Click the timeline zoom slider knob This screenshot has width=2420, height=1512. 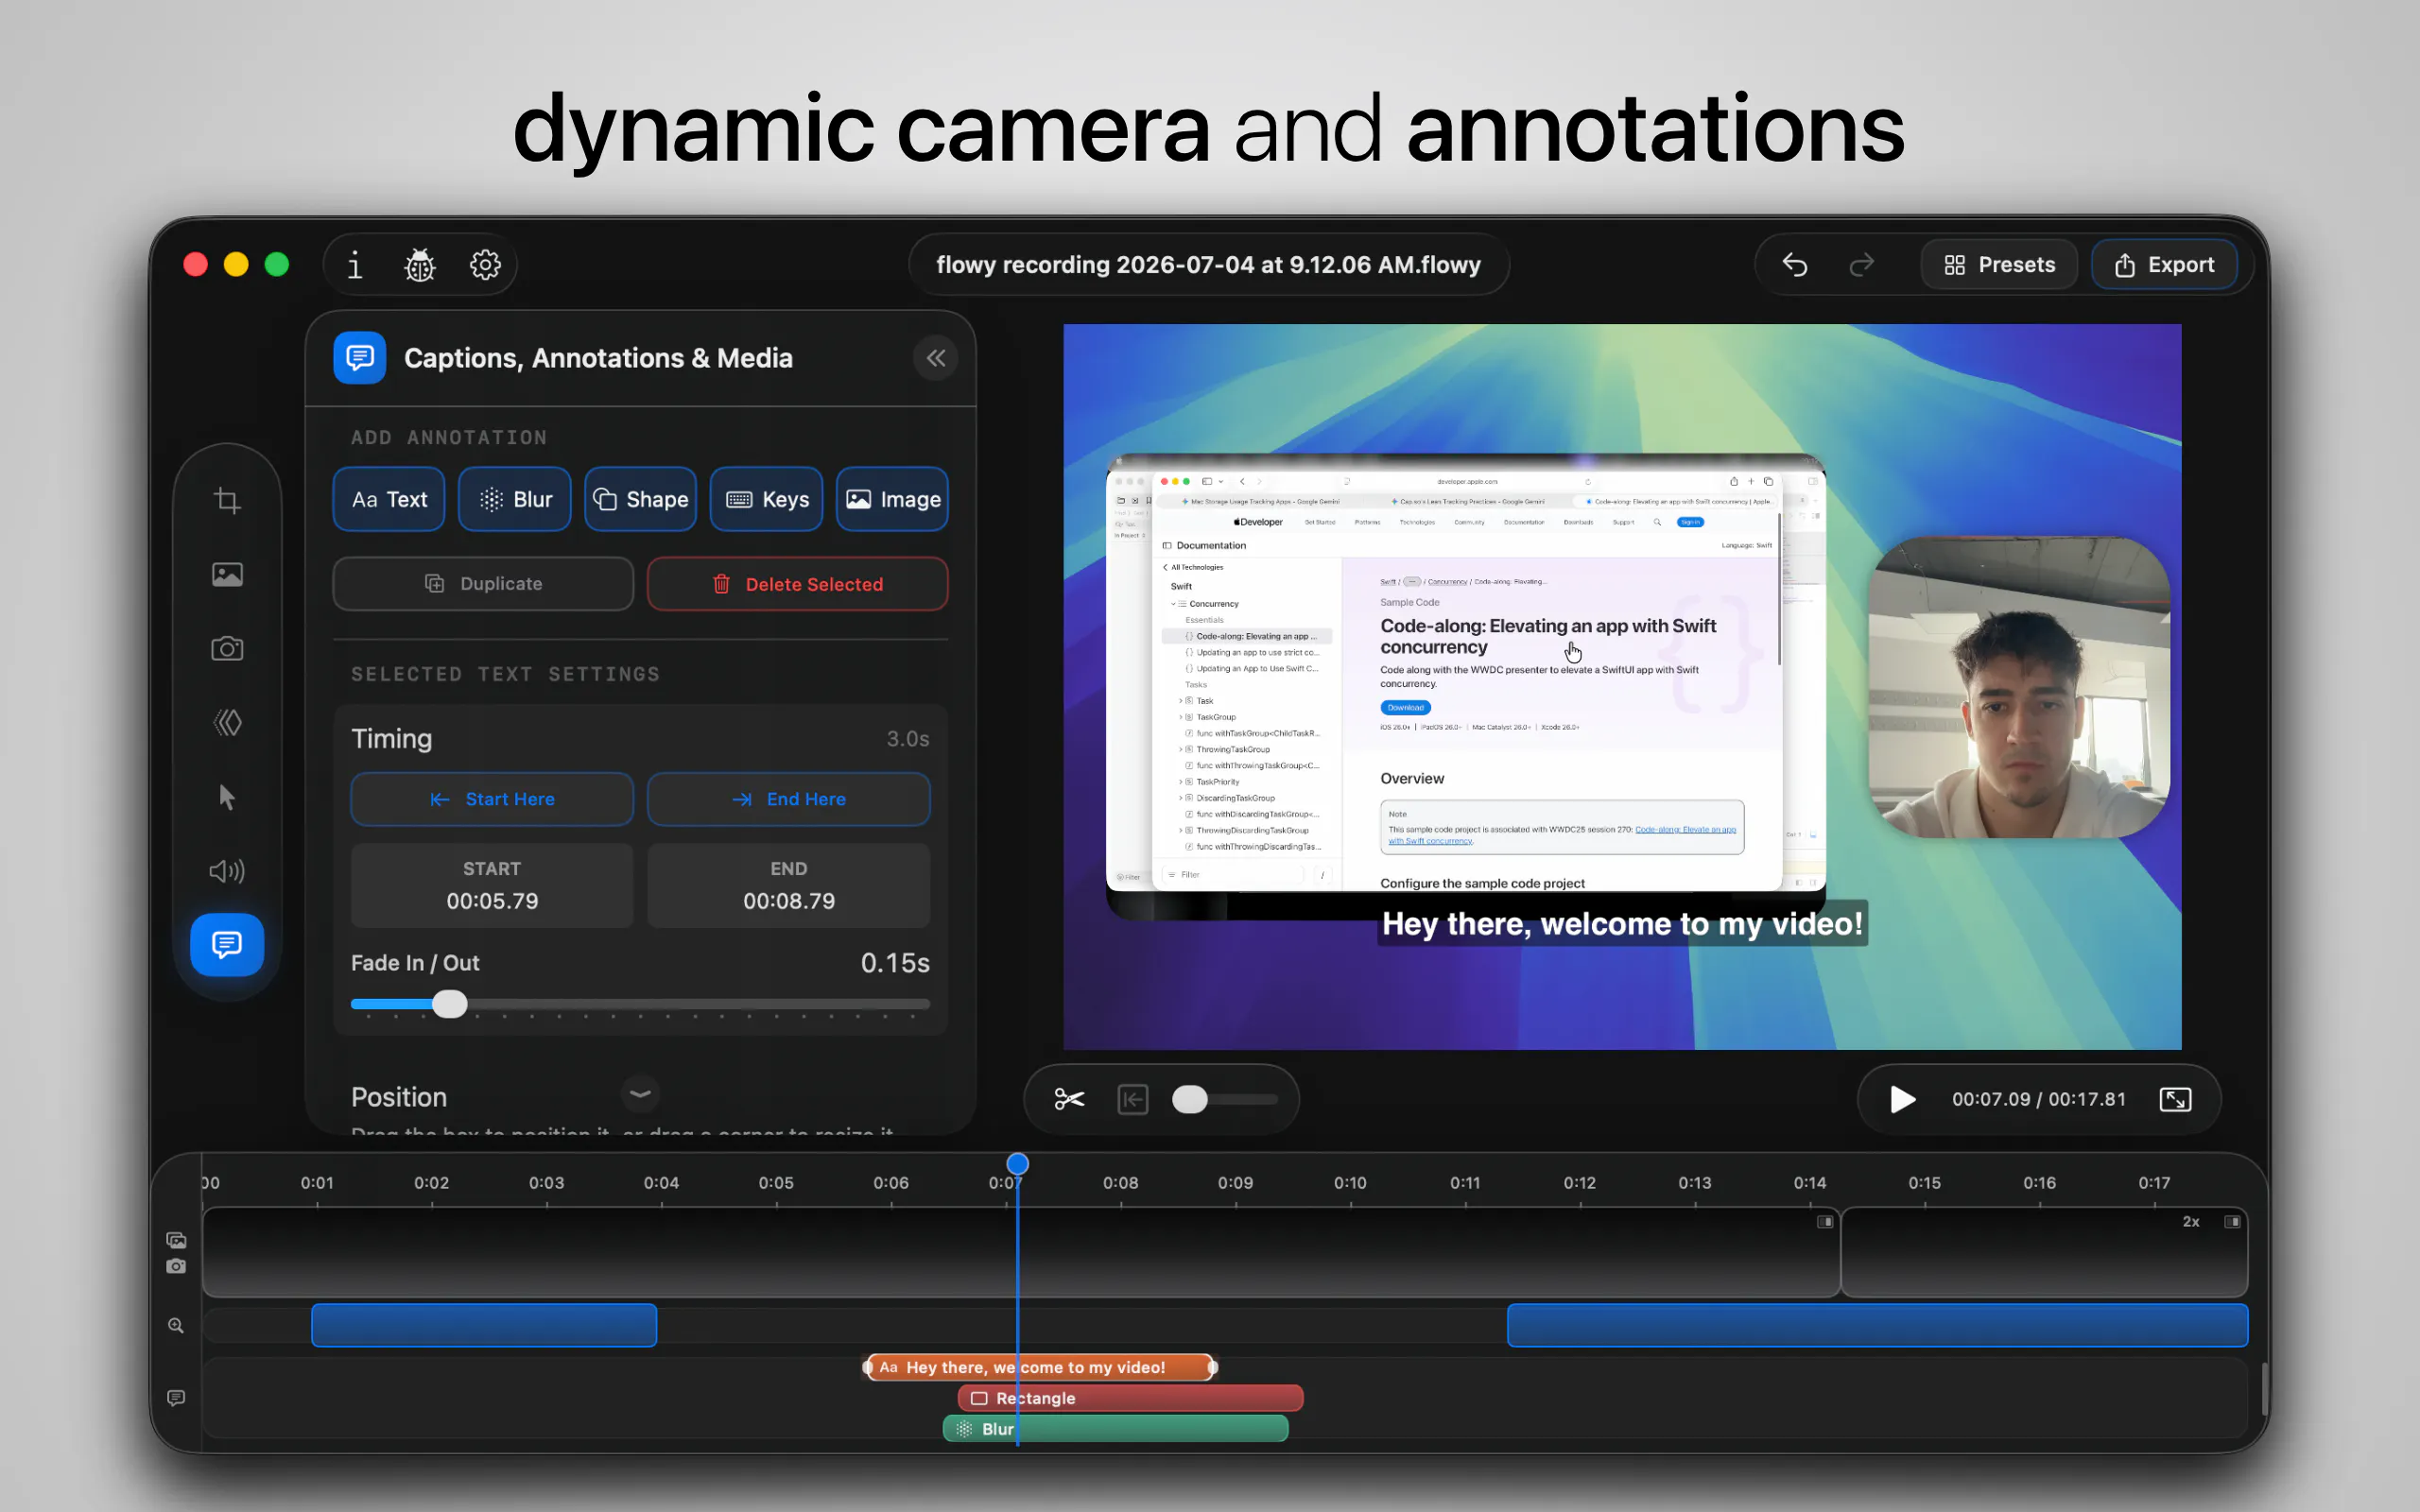[x=1190, y=1100]
